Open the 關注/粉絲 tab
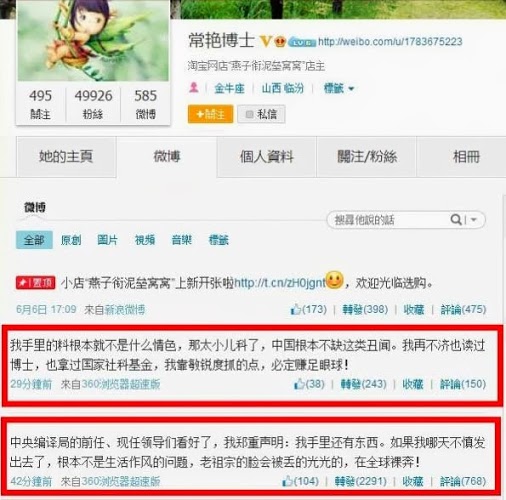The image size is (506, 500). point(367,156)
